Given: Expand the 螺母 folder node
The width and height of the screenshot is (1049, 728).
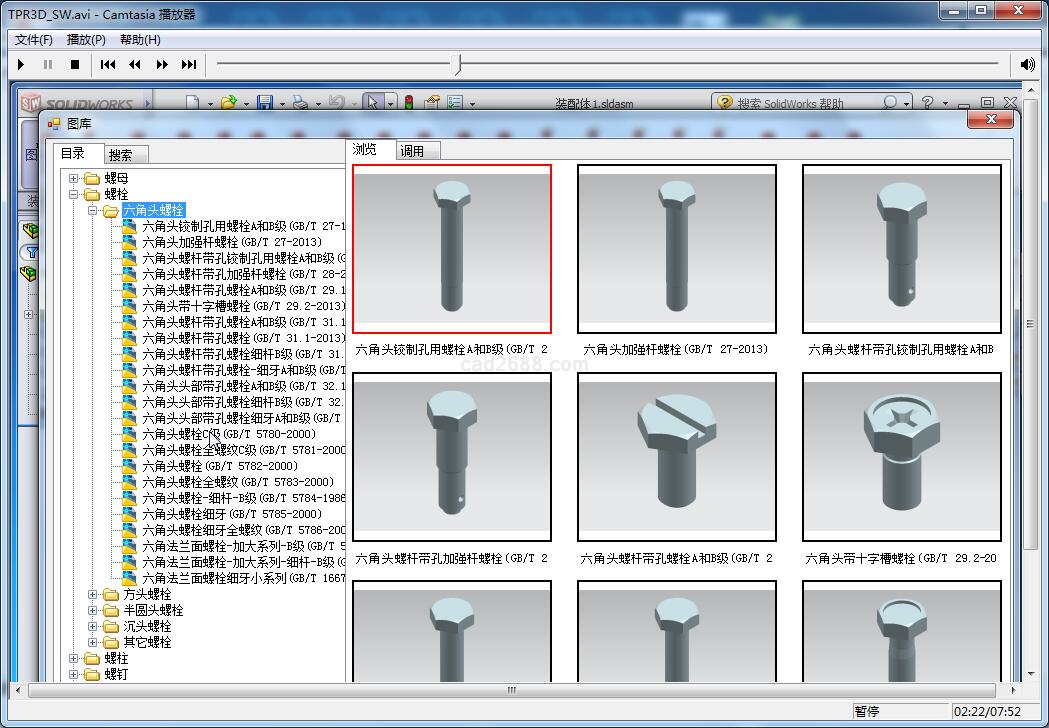Looking at the screenshot, I should tap(74, 178).
